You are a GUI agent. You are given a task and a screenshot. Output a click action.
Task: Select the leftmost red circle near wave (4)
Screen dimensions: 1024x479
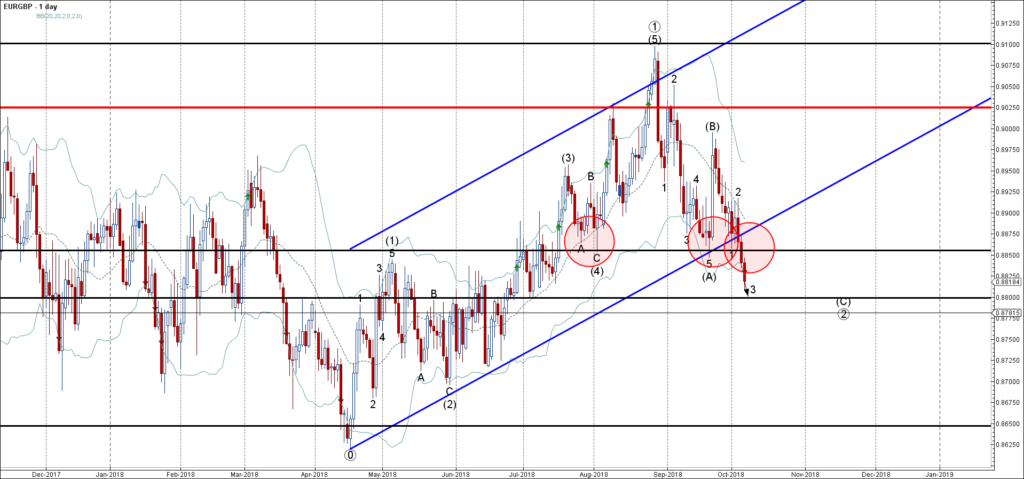pyautogui.click(x=589, y=240)
